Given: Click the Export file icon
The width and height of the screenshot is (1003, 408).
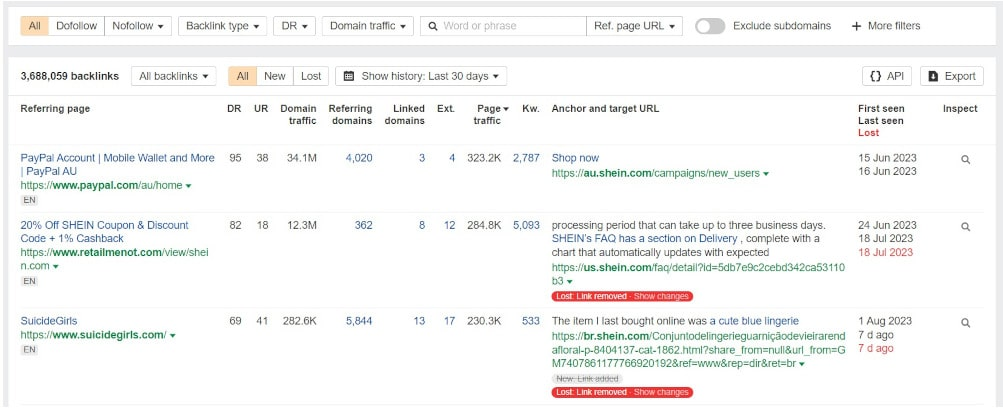Looking at the screenshot, I should pos(933,76).
